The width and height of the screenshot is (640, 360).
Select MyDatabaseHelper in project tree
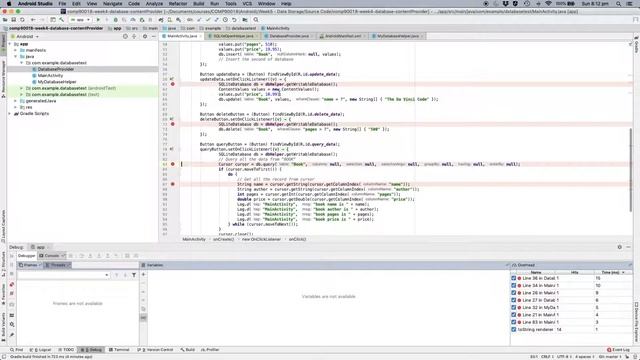[57, 82]
